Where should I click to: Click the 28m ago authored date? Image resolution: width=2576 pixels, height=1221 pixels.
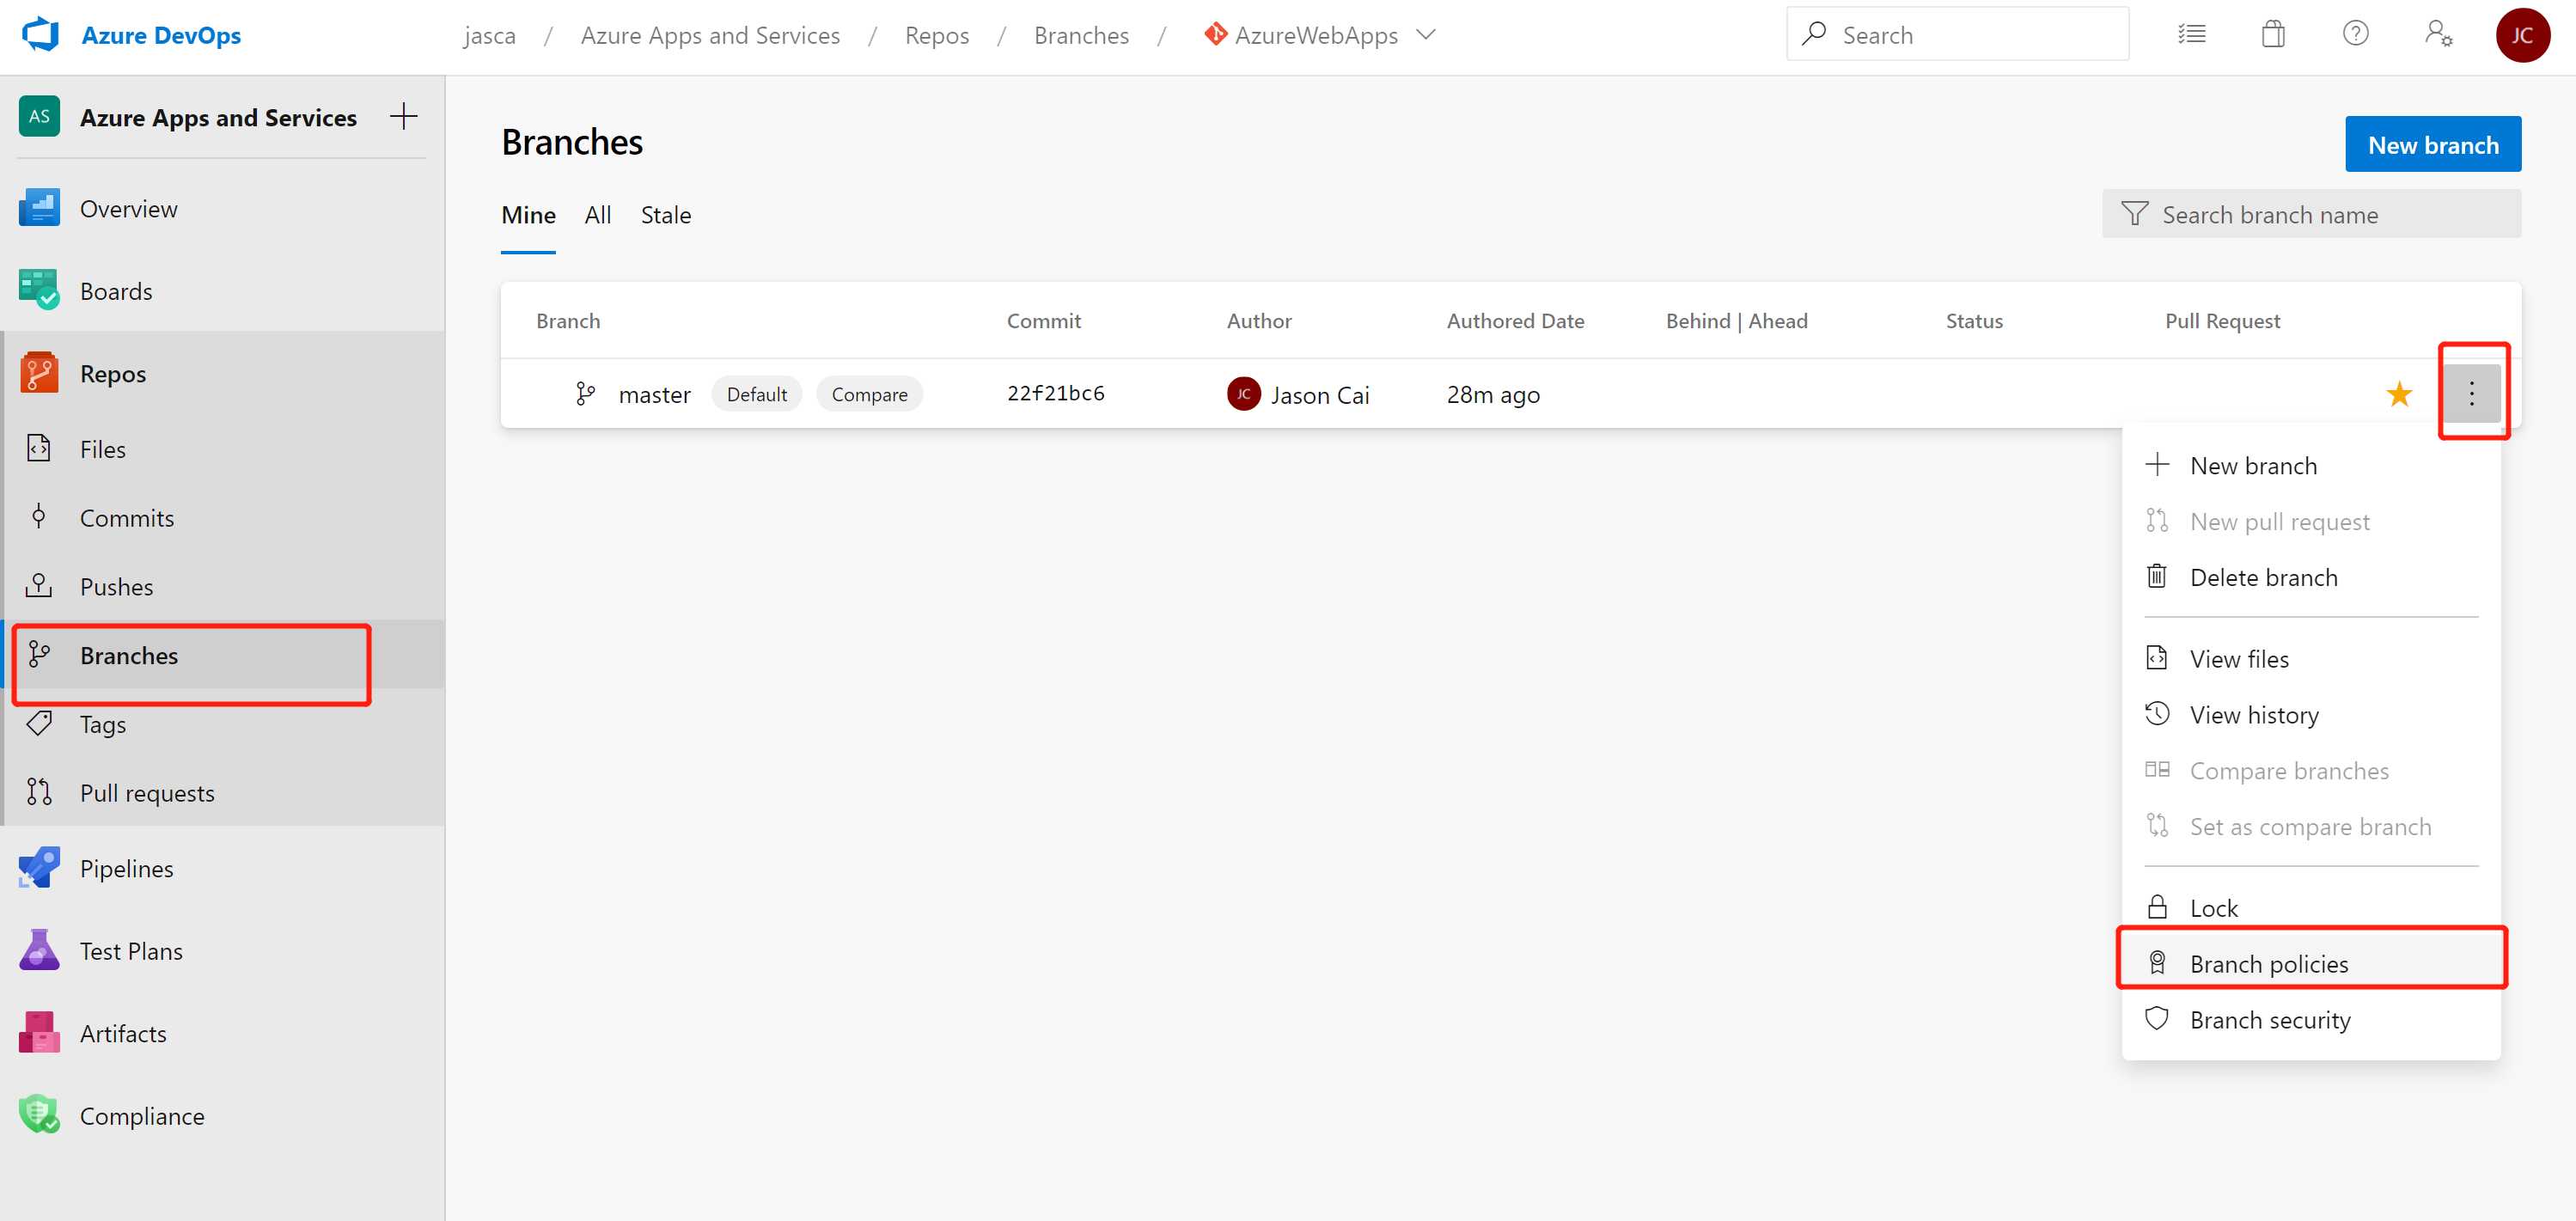click(x=1493, y=394)
